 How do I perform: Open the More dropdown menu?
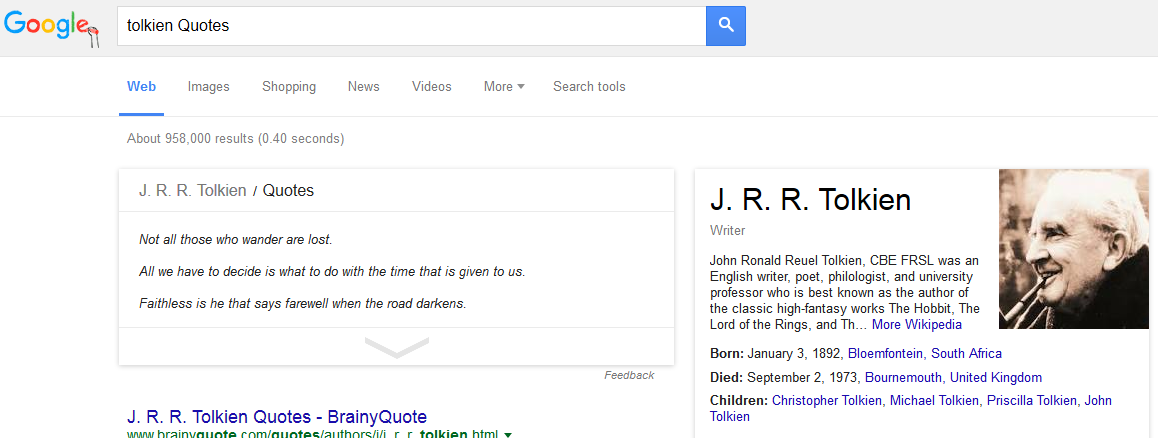pos(503,87)
